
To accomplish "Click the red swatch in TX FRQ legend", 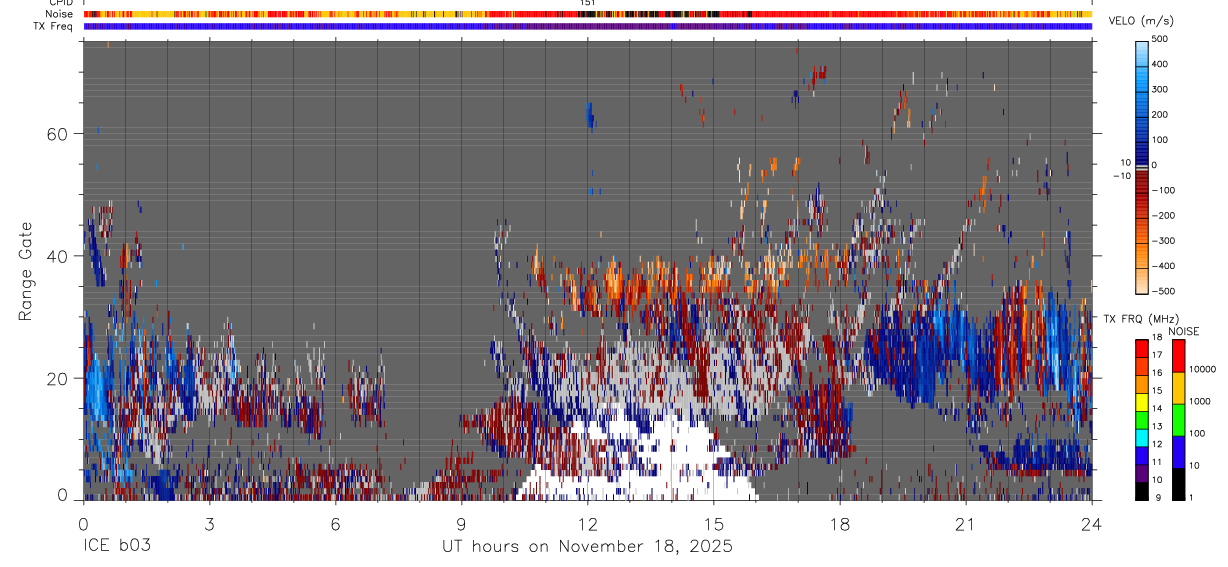I will click(1142, 349).
